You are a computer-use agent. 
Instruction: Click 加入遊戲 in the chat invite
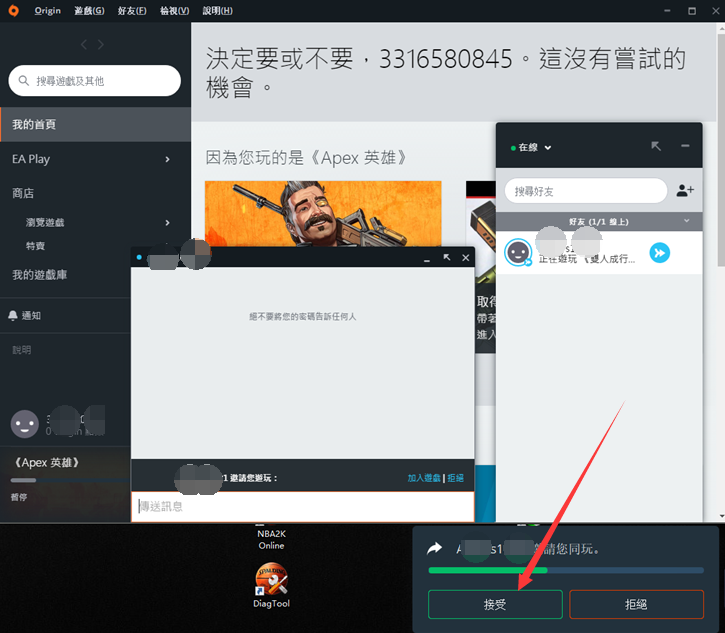pos(424,478)
